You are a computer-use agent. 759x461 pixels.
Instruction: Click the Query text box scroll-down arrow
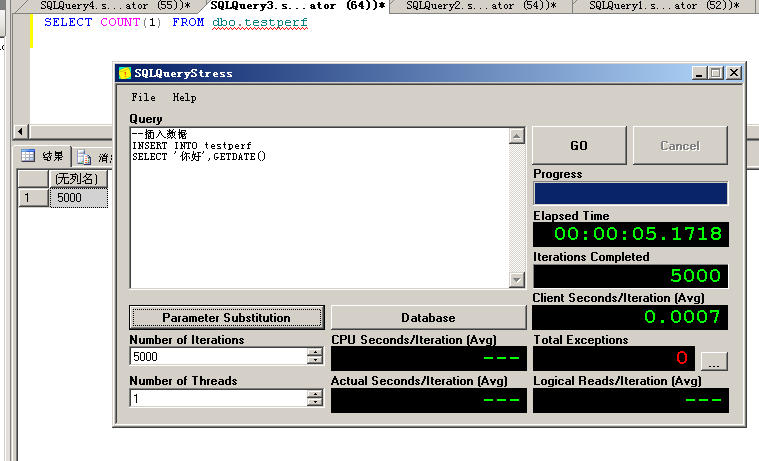[x=517, y=279]
